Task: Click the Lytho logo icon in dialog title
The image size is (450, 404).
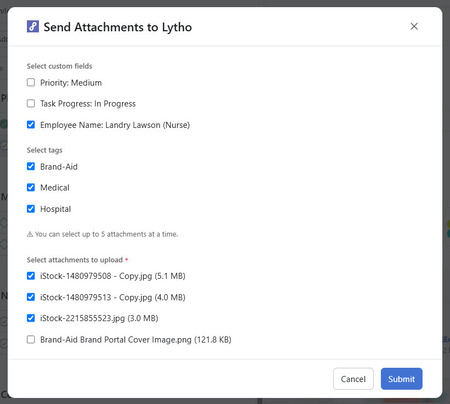Action: [33, 26]
